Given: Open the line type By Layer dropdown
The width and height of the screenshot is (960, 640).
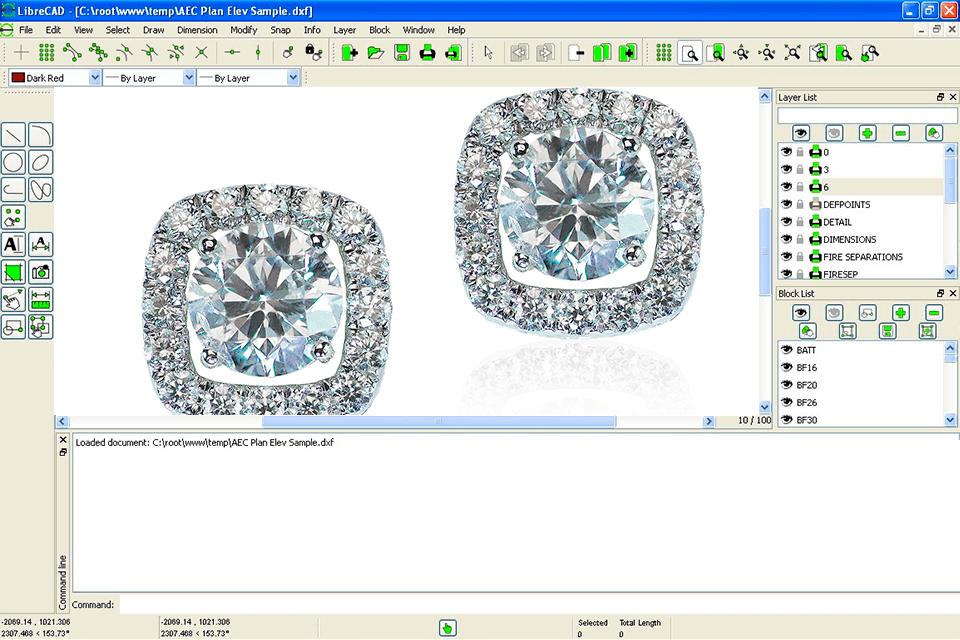Looking at the screenshot, I should click(290, 76).
